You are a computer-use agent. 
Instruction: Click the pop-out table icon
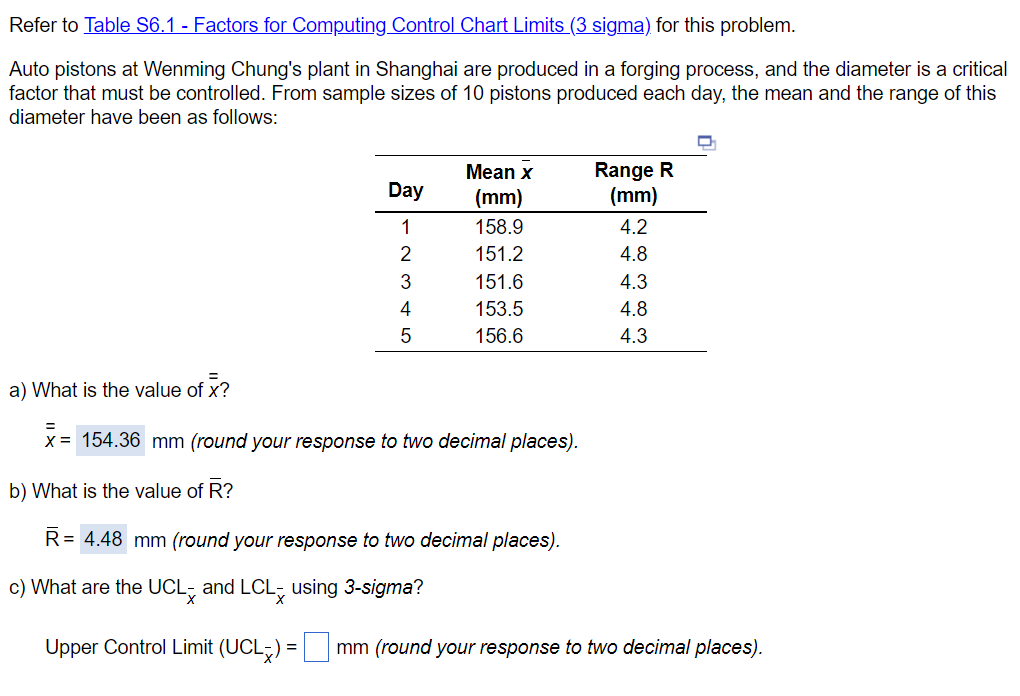[707, 143]
